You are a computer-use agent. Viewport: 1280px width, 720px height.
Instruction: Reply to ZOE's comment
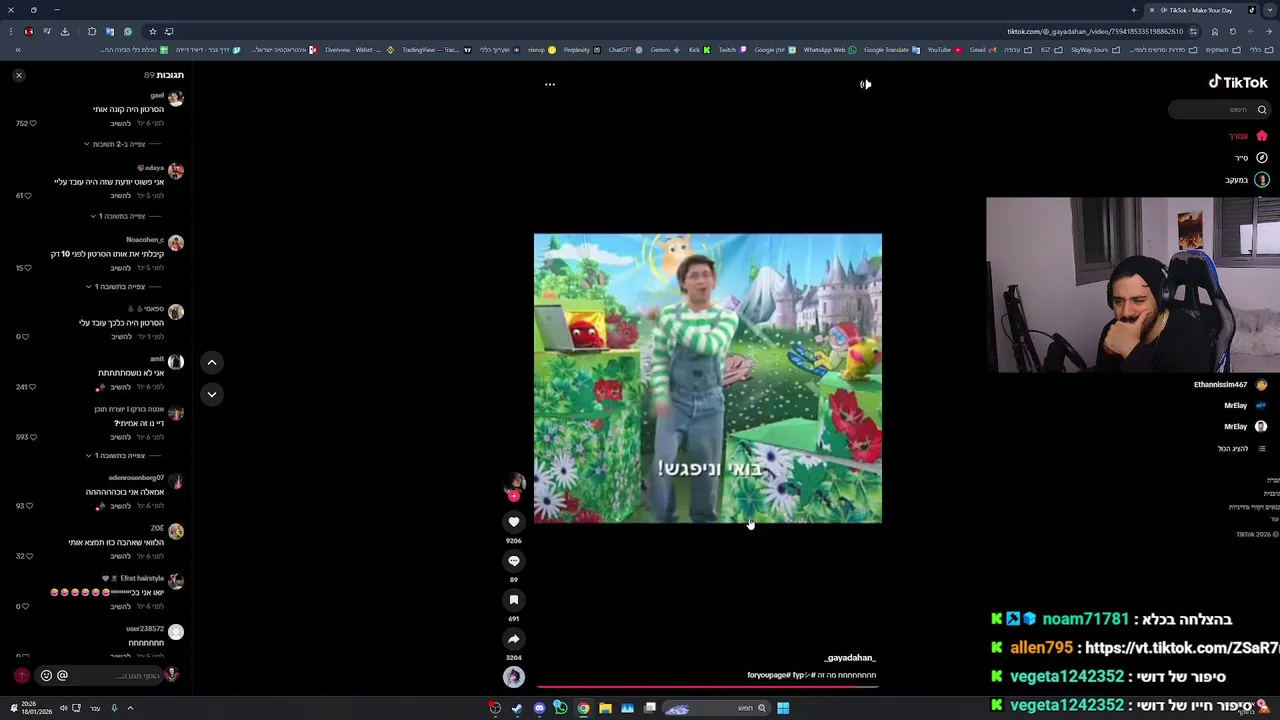tap(121, 556)
